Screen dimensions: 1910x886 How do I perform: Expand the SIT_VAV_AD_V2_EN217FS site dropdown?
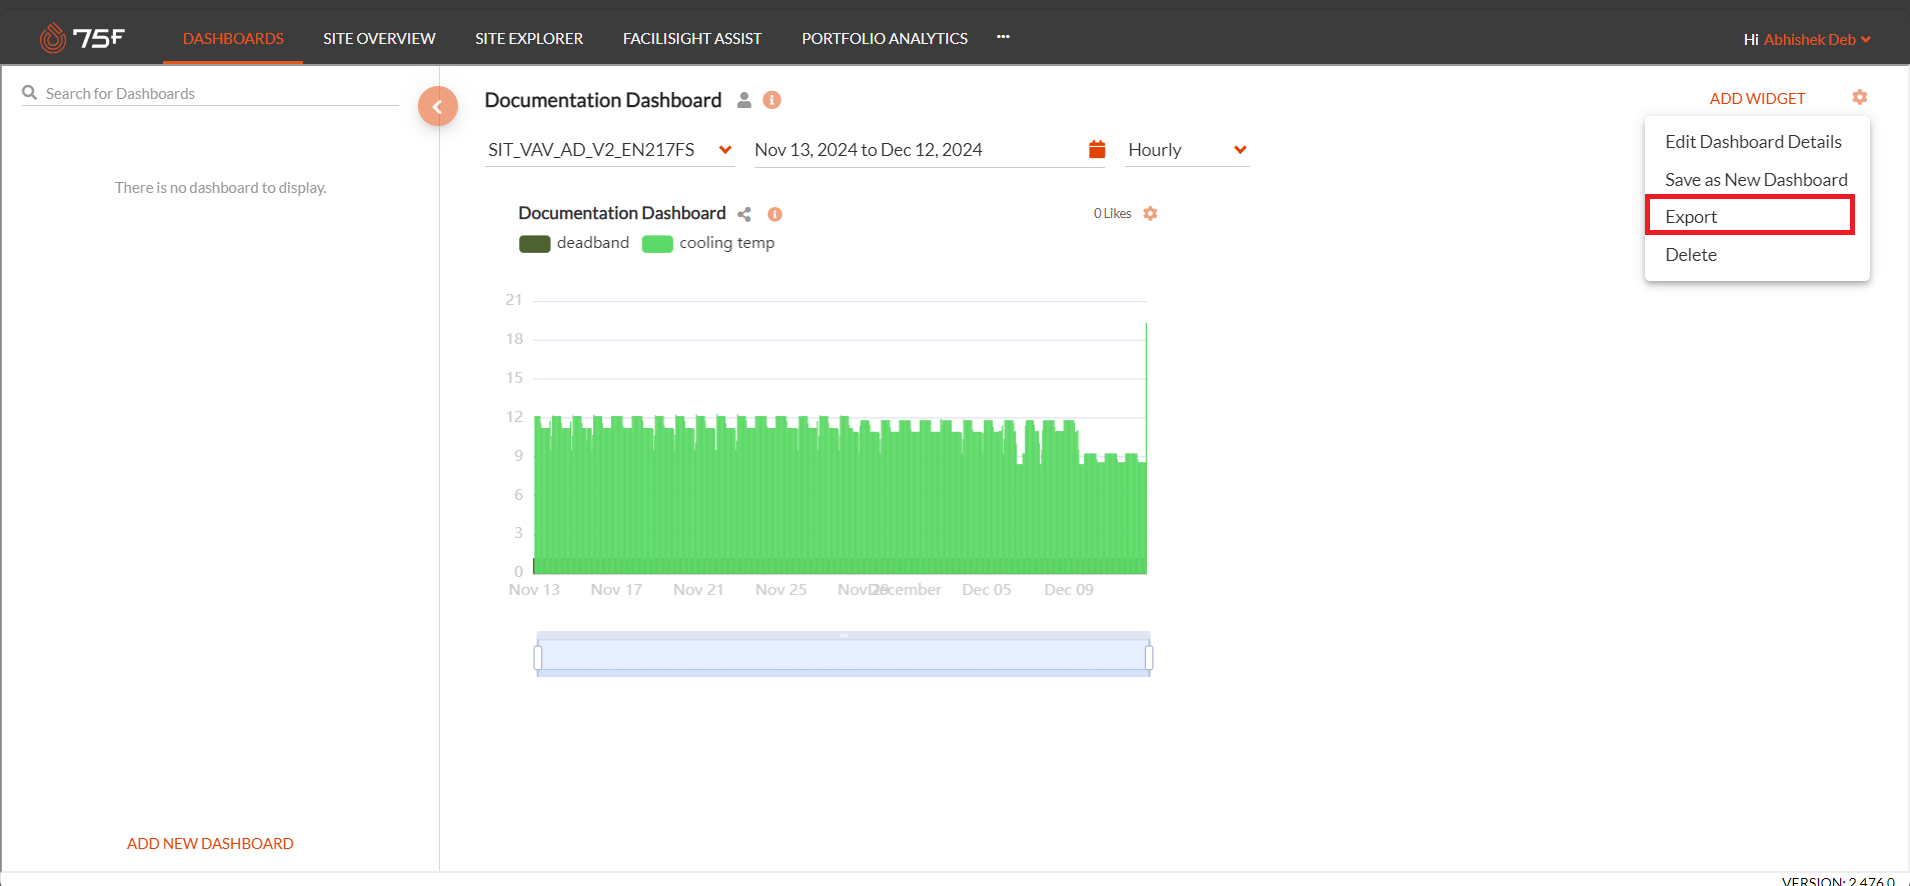[x=610, y=150]
